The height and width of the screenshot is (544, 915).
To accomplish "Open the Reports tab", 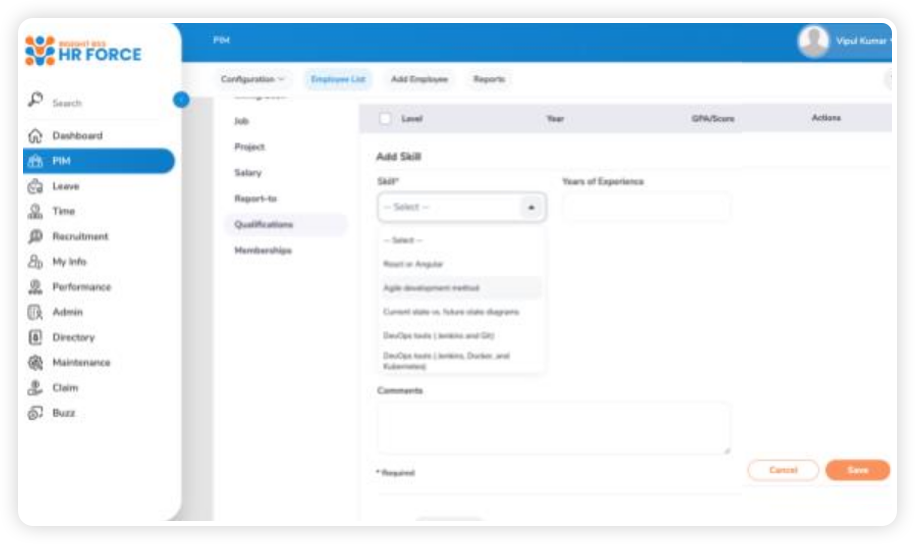I will click(489, 80).
